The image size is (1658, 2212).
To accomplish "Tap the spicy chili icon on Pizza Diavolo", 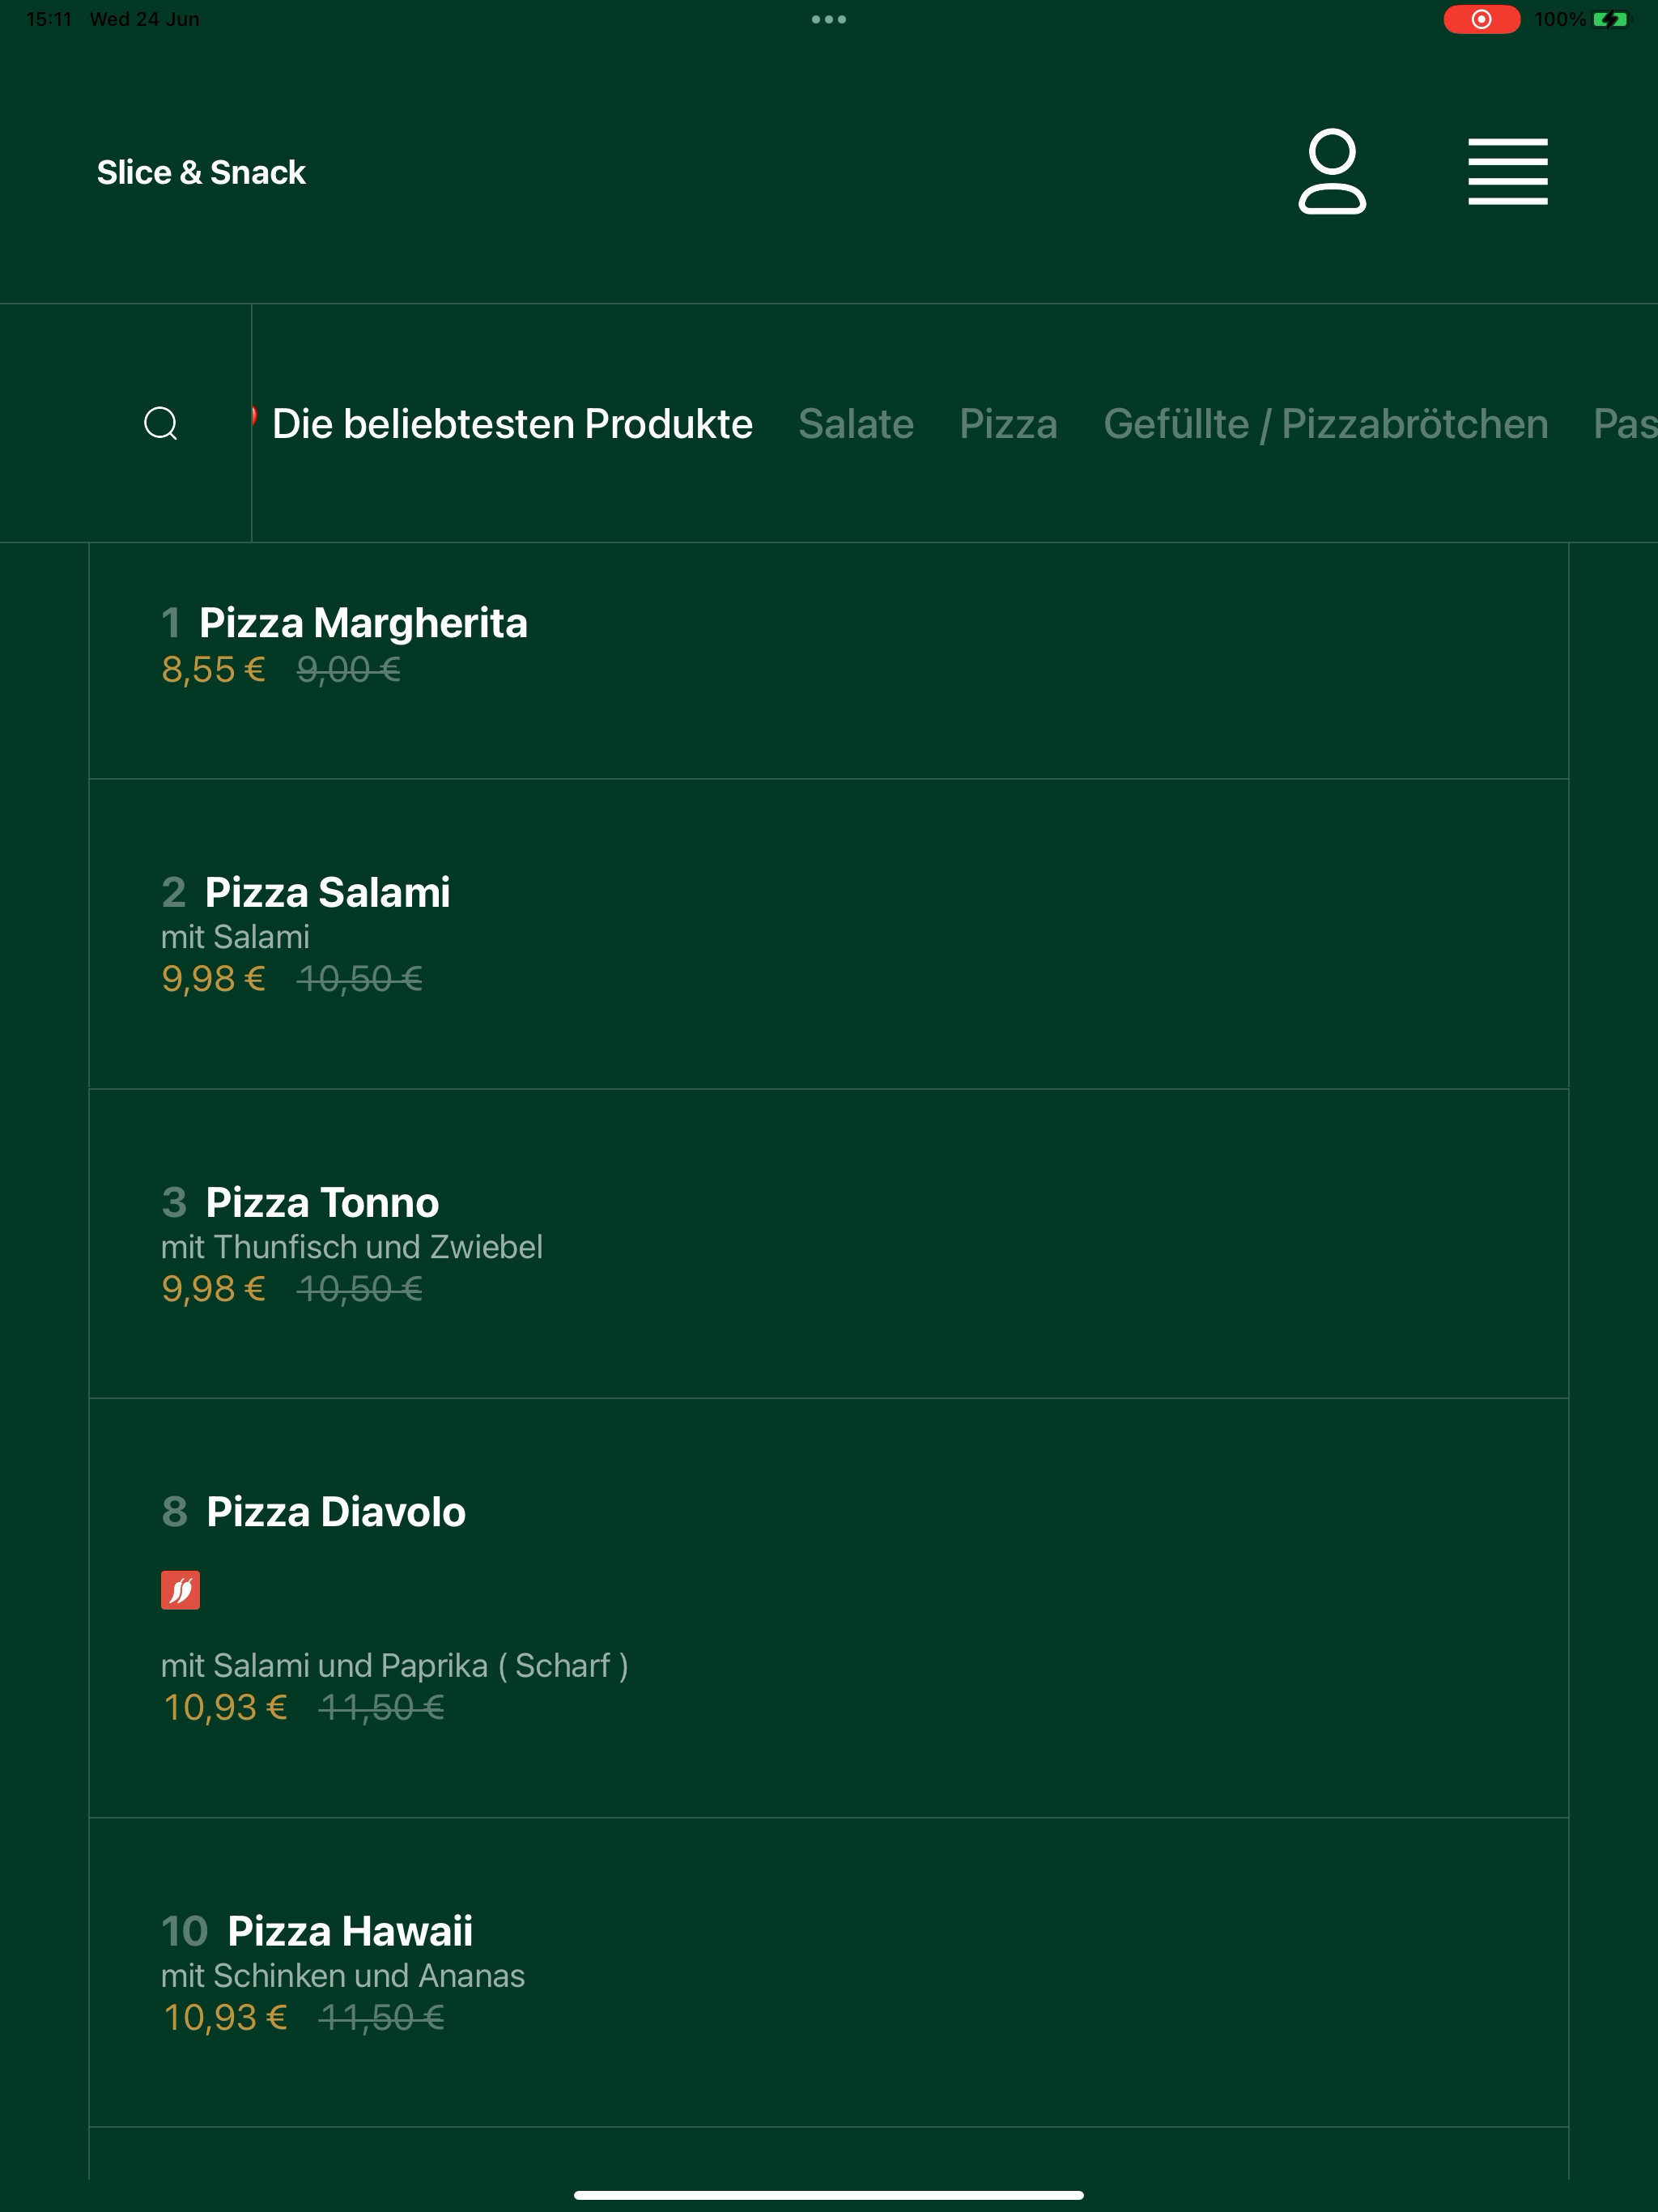I will click(180, 1590).
